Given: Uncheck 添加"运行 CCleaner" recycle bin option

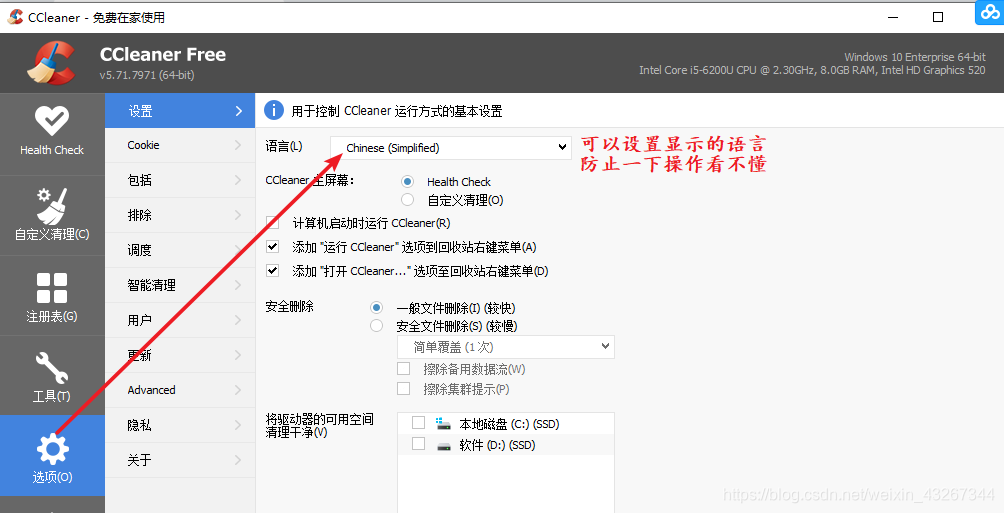Looking at the screenshot, I should point(273,247).
